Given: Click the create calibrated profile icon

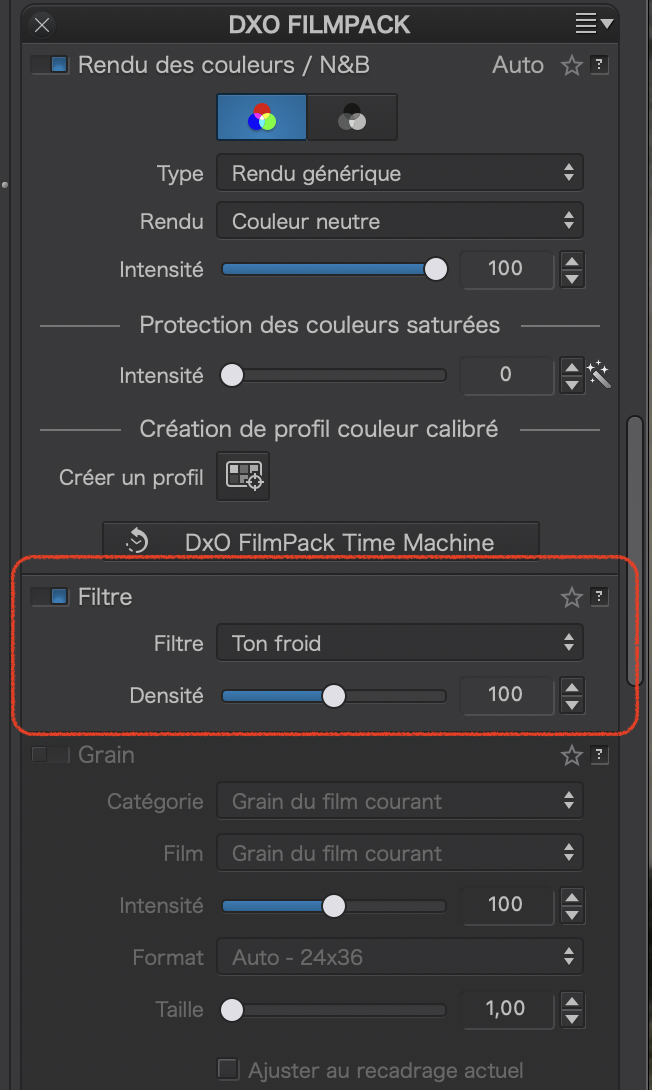Looking at the screenshot, I should [243, 476].
